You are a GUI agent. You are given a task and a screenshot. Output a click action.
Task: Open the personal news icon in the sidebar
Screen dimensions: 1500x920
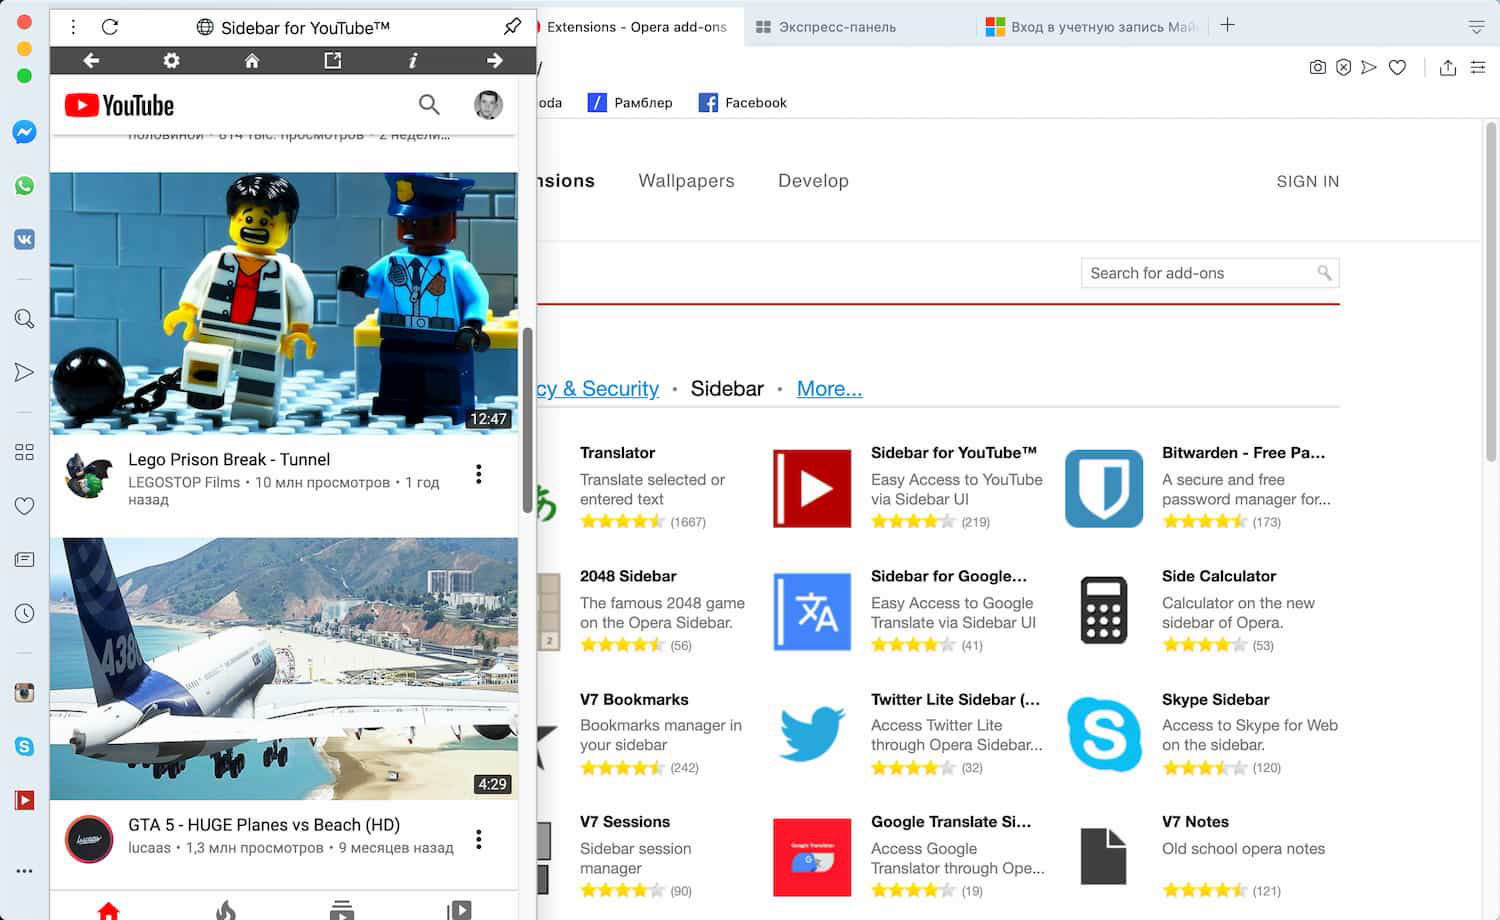(24, 560)
